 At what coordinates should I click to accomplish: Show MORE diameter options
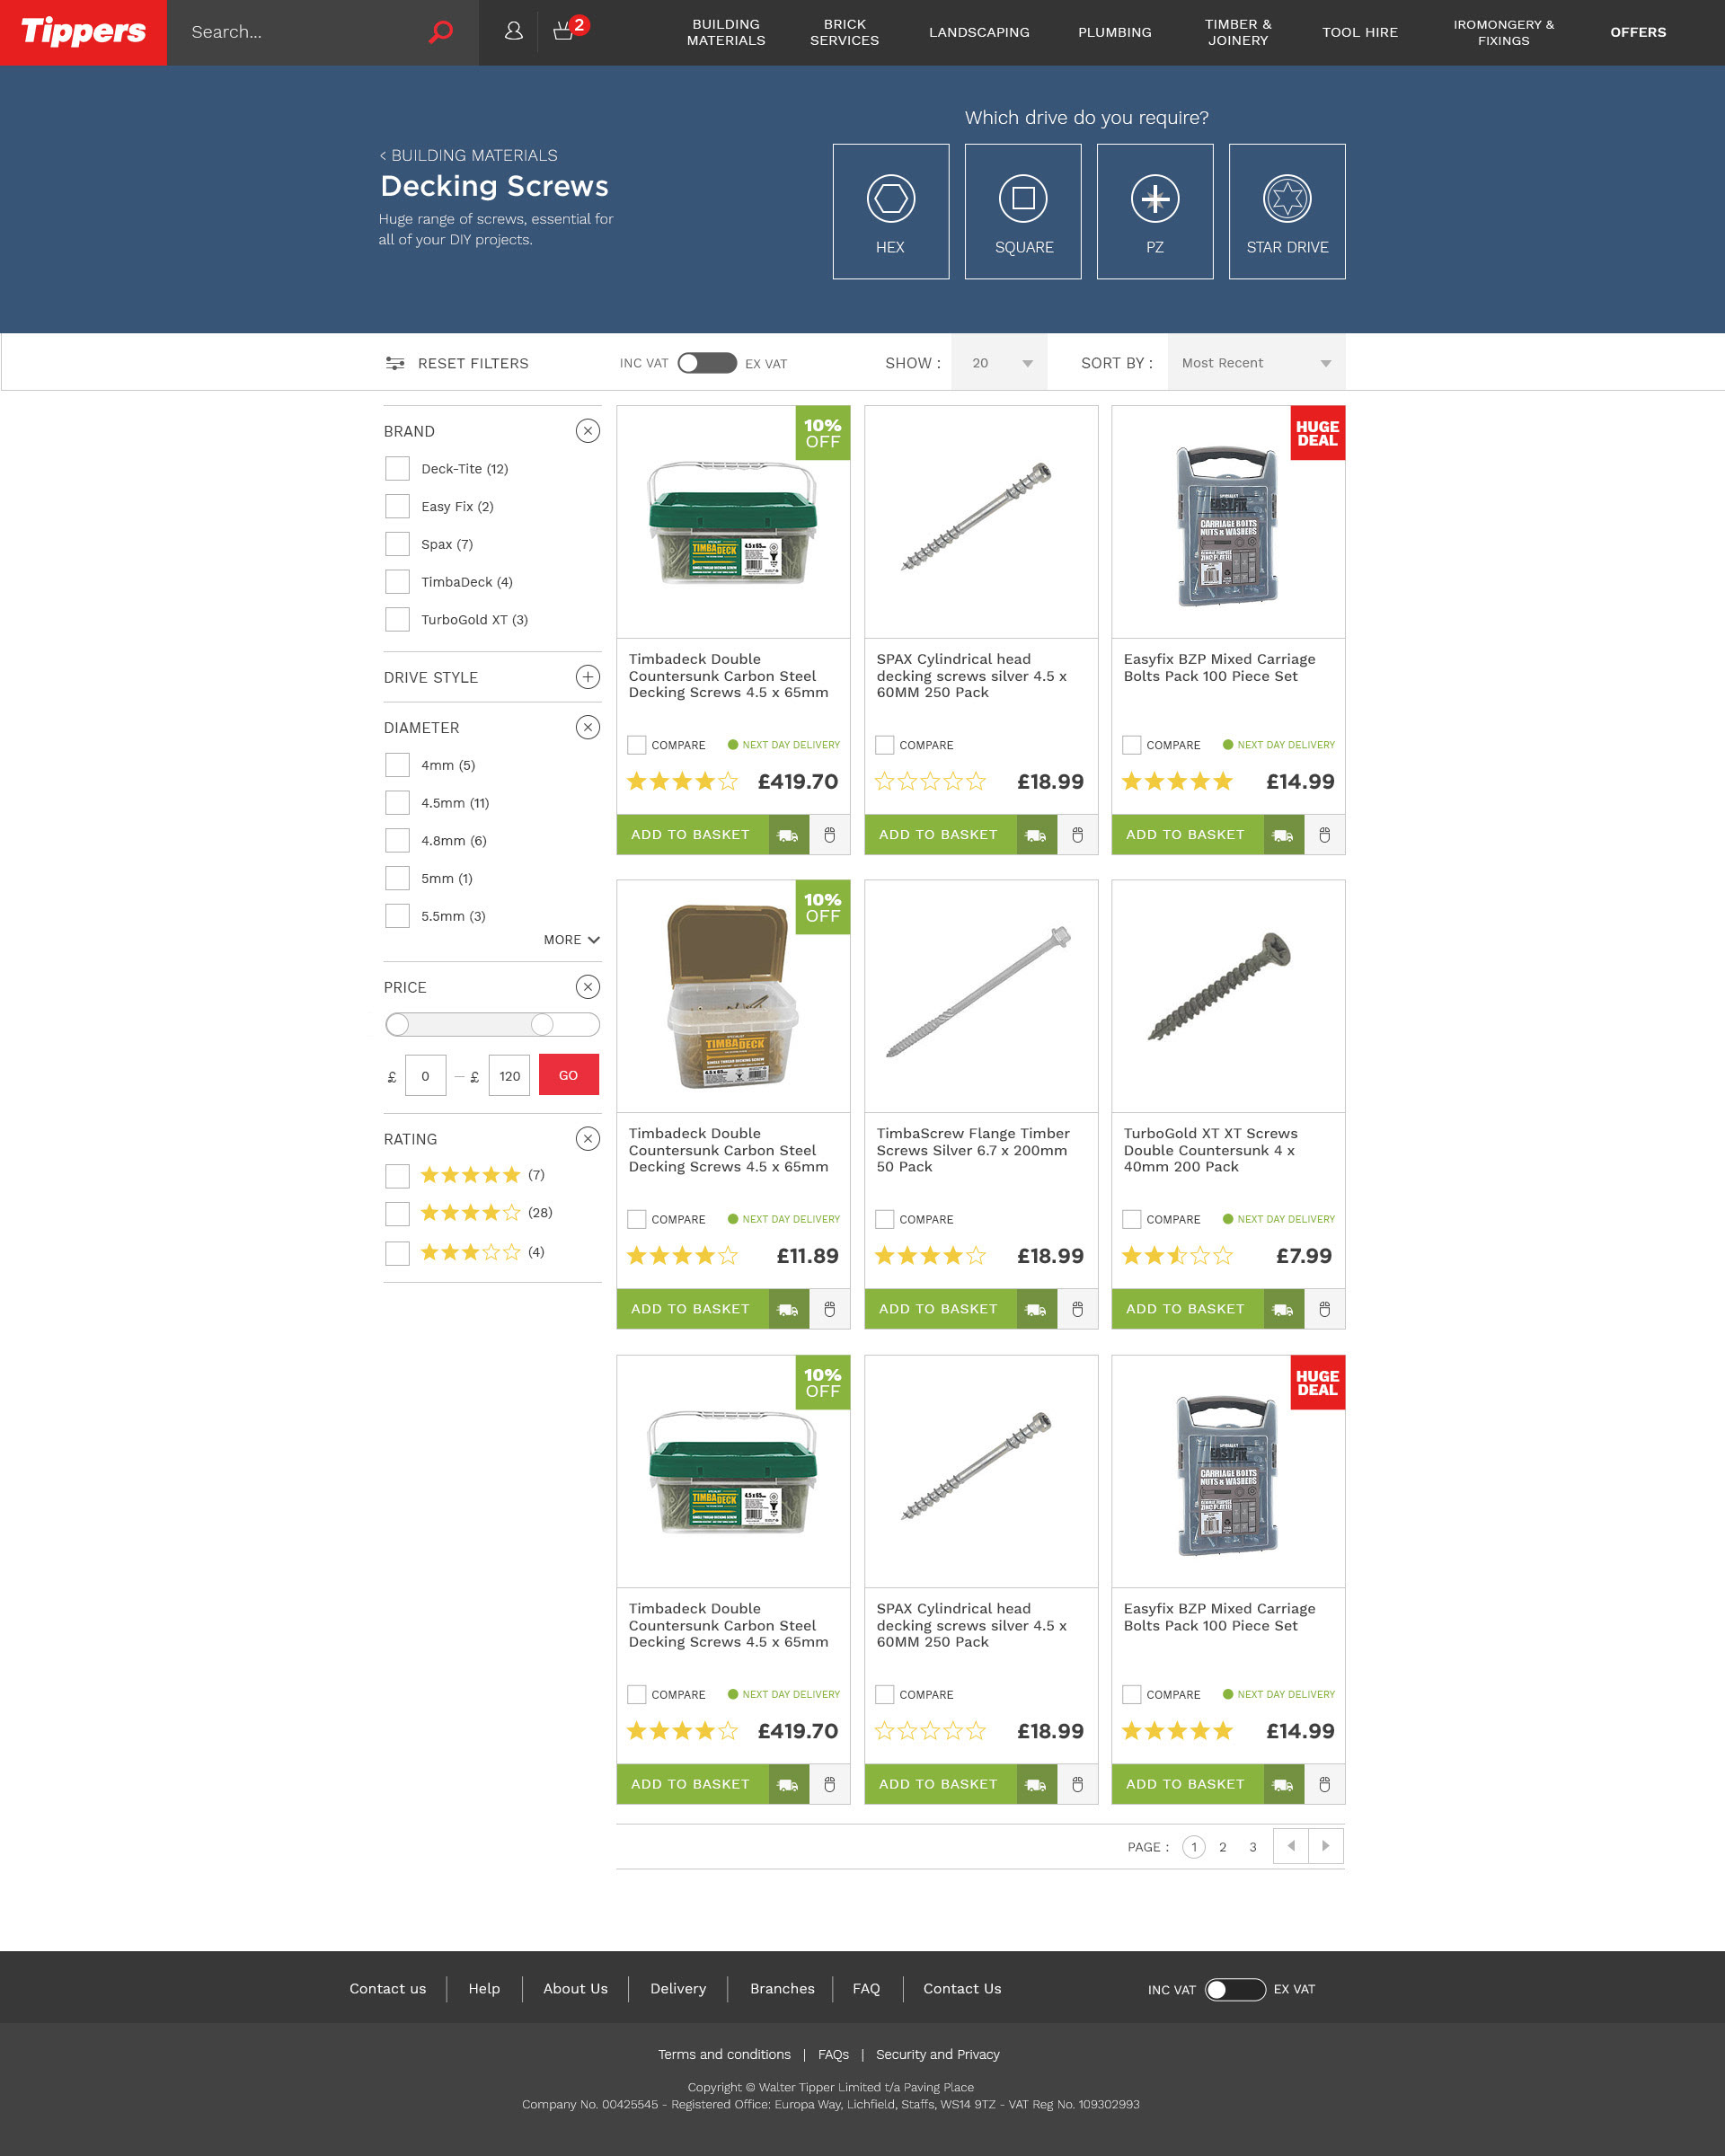pos(571,939)
